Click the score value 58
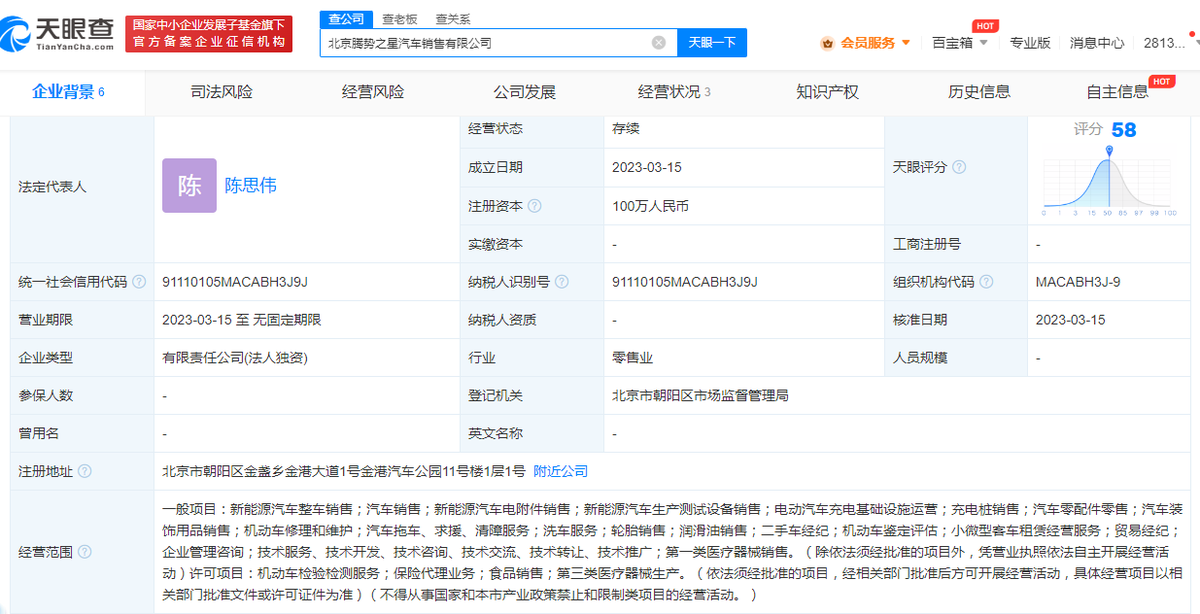1200x614 pixels. [x=1123, y=130]
